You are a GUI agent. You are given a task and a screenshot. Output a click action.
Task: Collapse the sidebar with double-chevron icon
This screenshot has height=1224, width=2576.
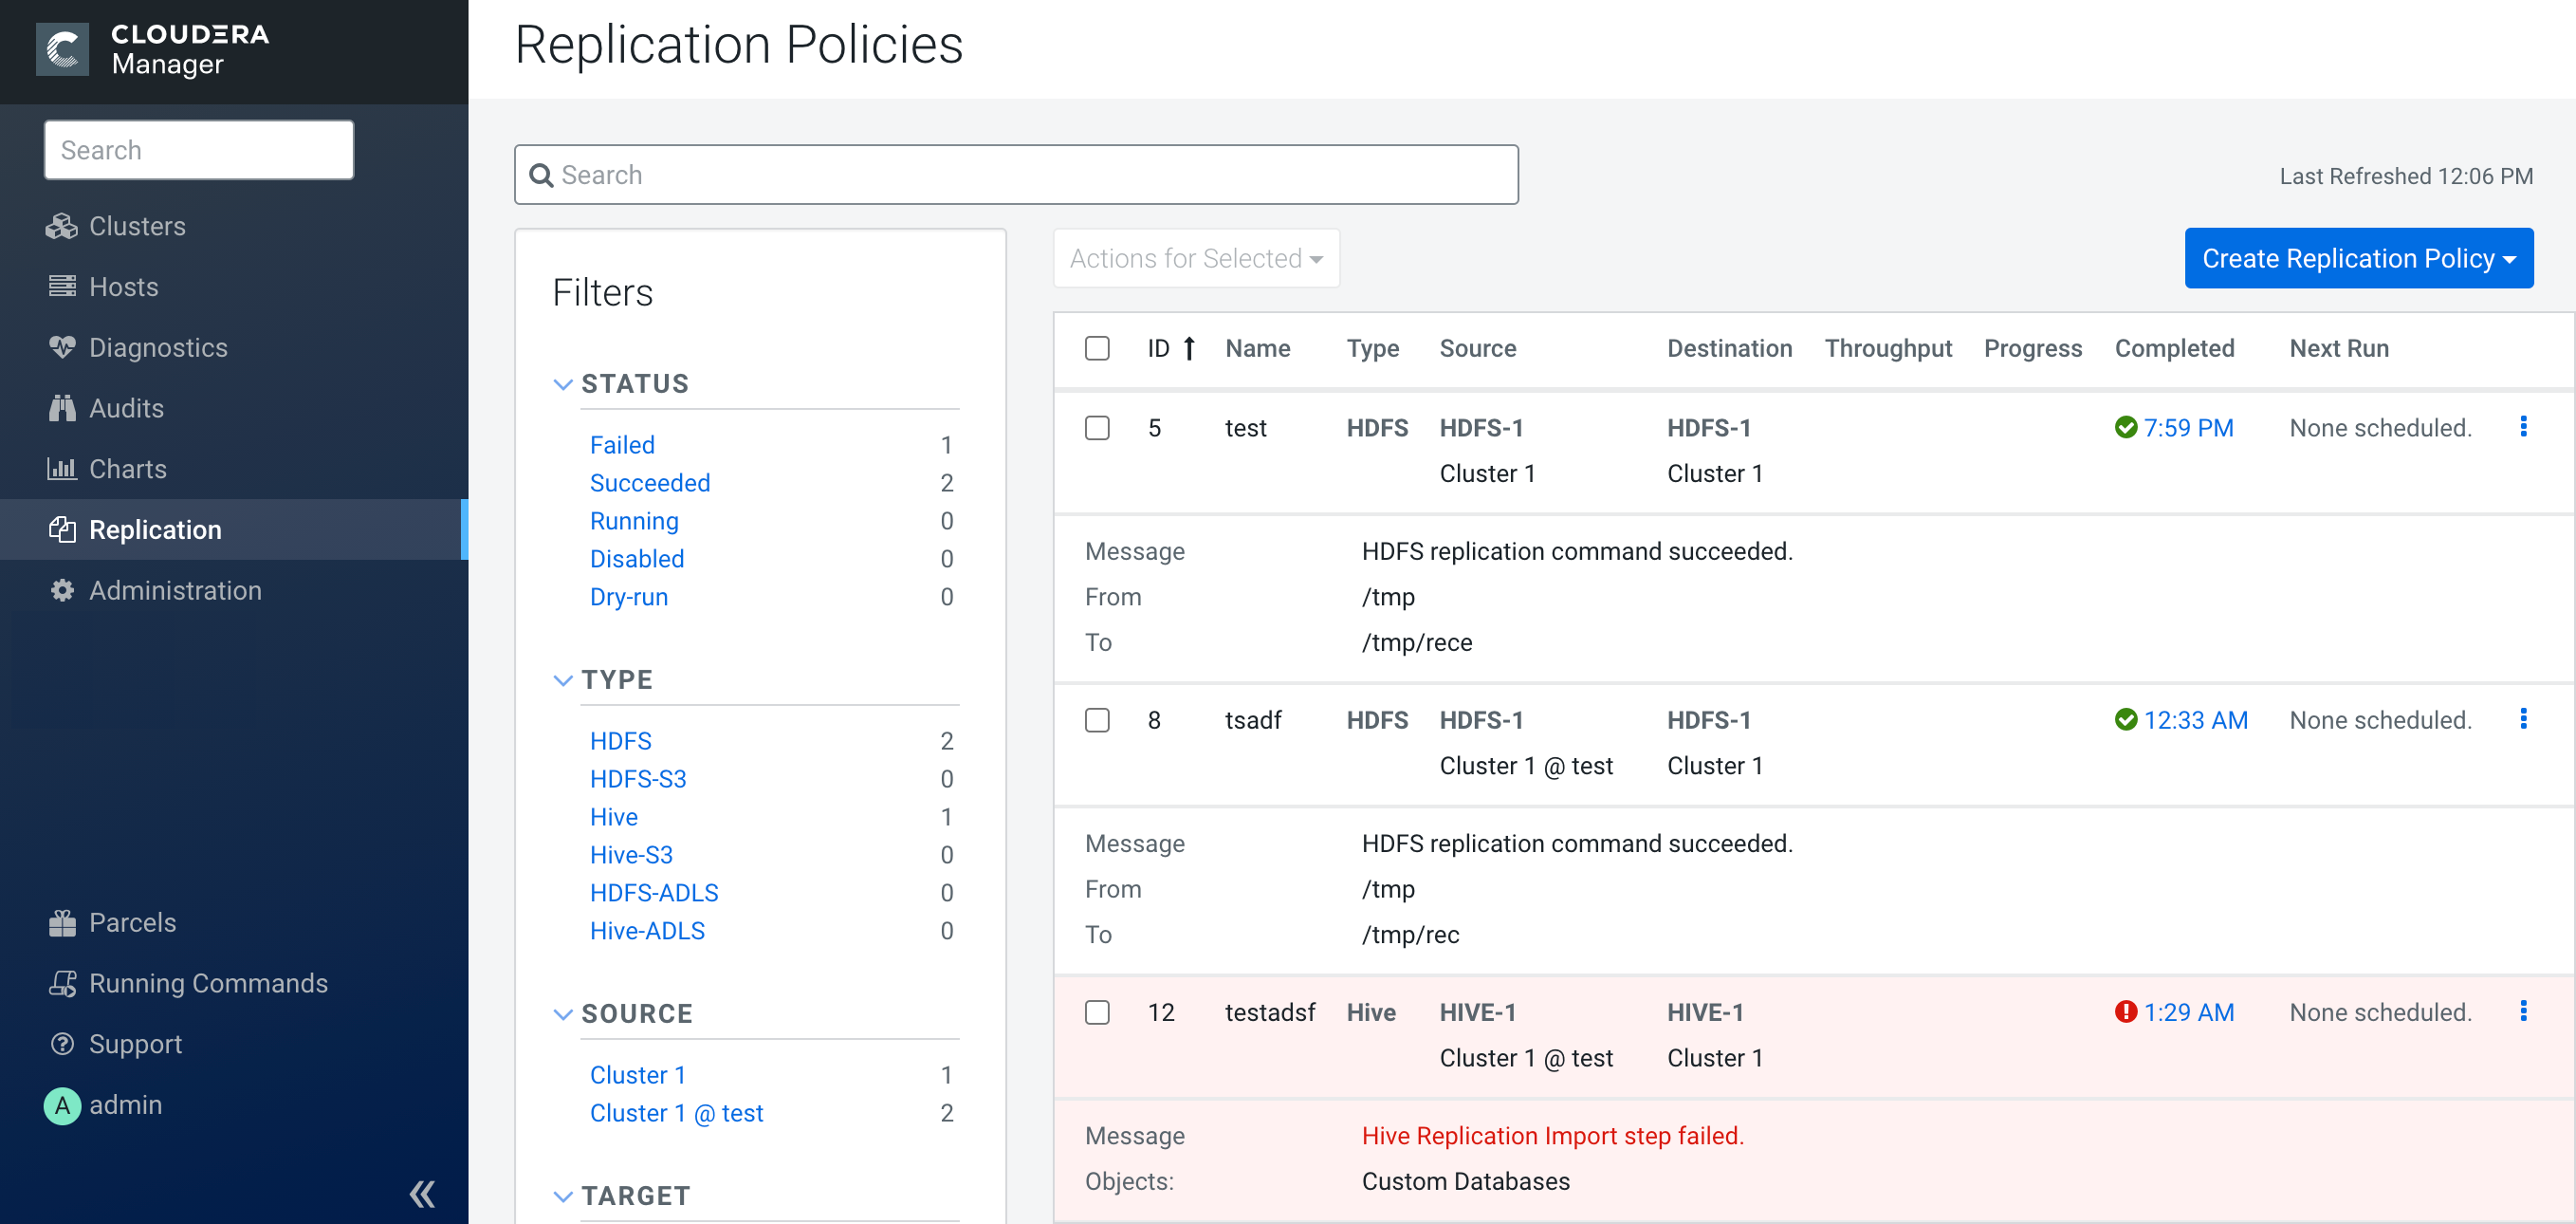click(x=422, y=1194)
